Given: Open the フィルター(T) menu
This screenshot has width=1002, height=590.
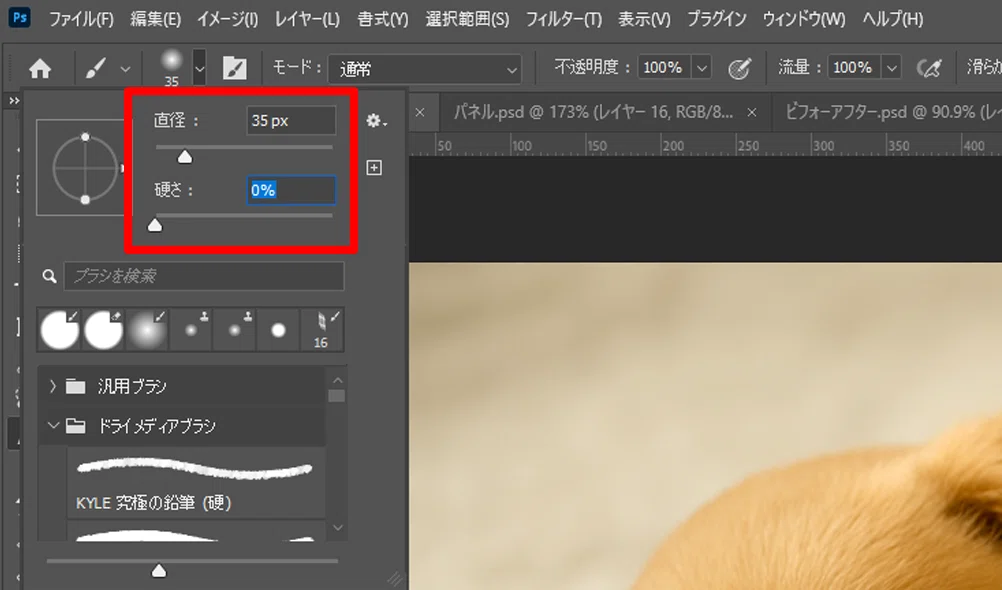Looking at the screenshot, I should 564,19.
